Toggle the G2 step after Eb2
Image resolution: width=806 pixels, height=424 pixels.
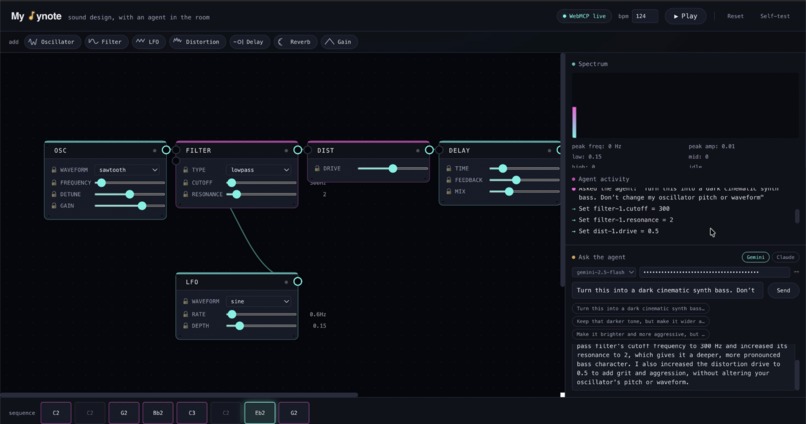[294, 413]
